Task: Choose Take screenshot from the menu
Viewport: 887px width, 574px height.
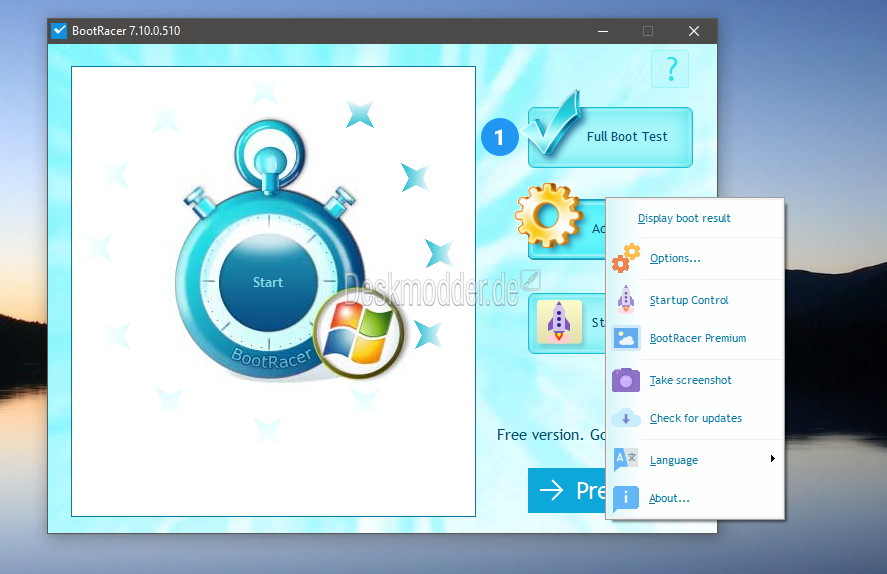Action: (695, 380)
